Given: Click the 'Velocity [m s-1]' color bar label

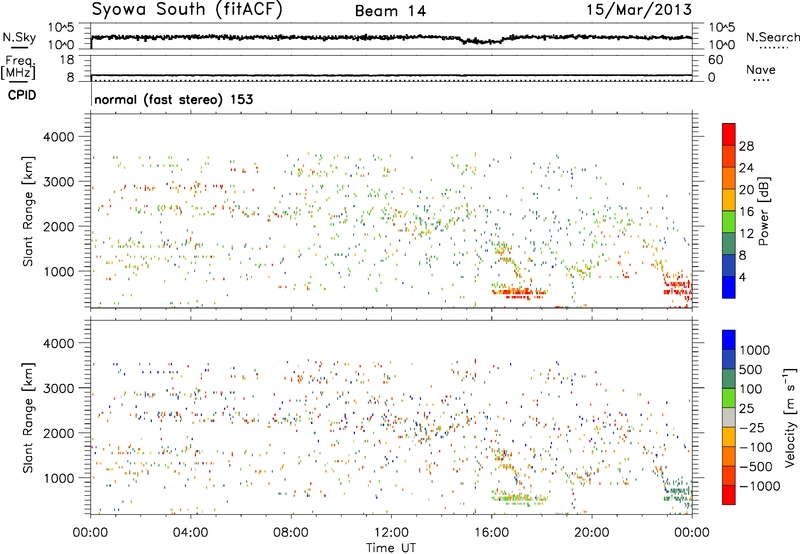Looking at the screenshot, I should [x=790, y=417].
